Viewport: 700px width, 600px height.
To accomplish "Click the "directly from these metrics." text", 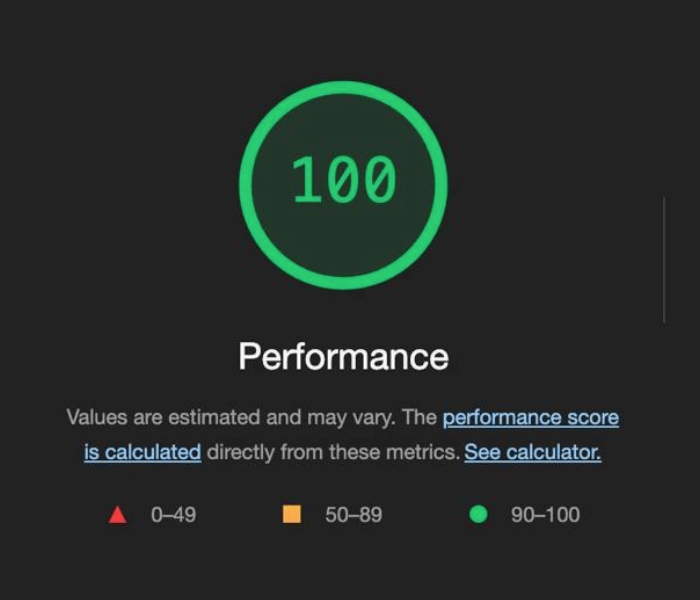I will (333, 452).
